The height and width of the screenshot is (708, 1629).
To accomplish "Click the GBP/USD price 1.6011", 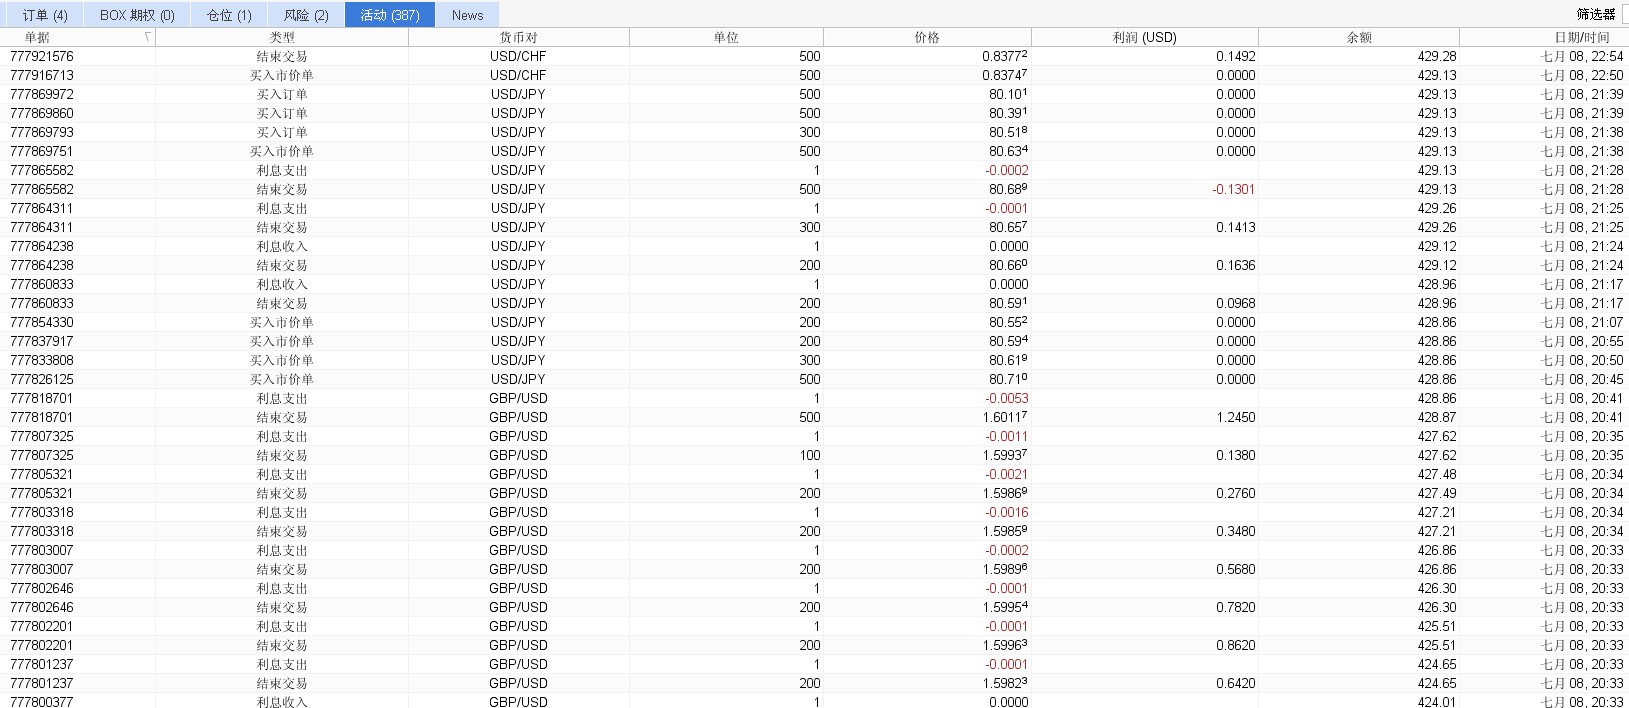I will [x=1005, y=418].
